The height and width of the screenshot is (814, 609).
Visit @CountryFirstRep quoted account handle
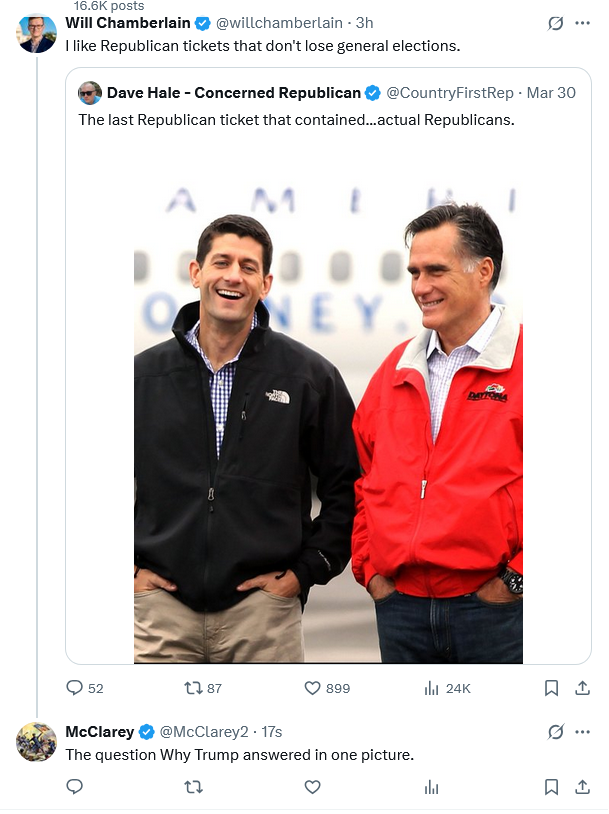450,93
